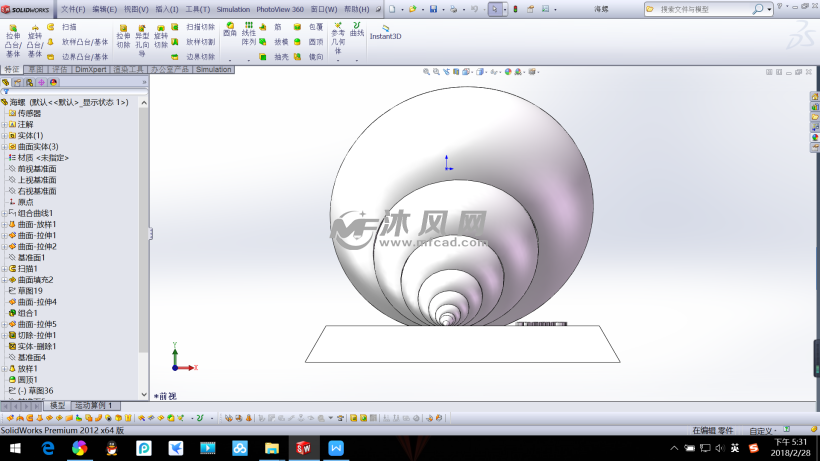This screenshot has height=461, width=820.
Task: Choose the 镜向 mirror tool
Action: (x=309, y=56)
